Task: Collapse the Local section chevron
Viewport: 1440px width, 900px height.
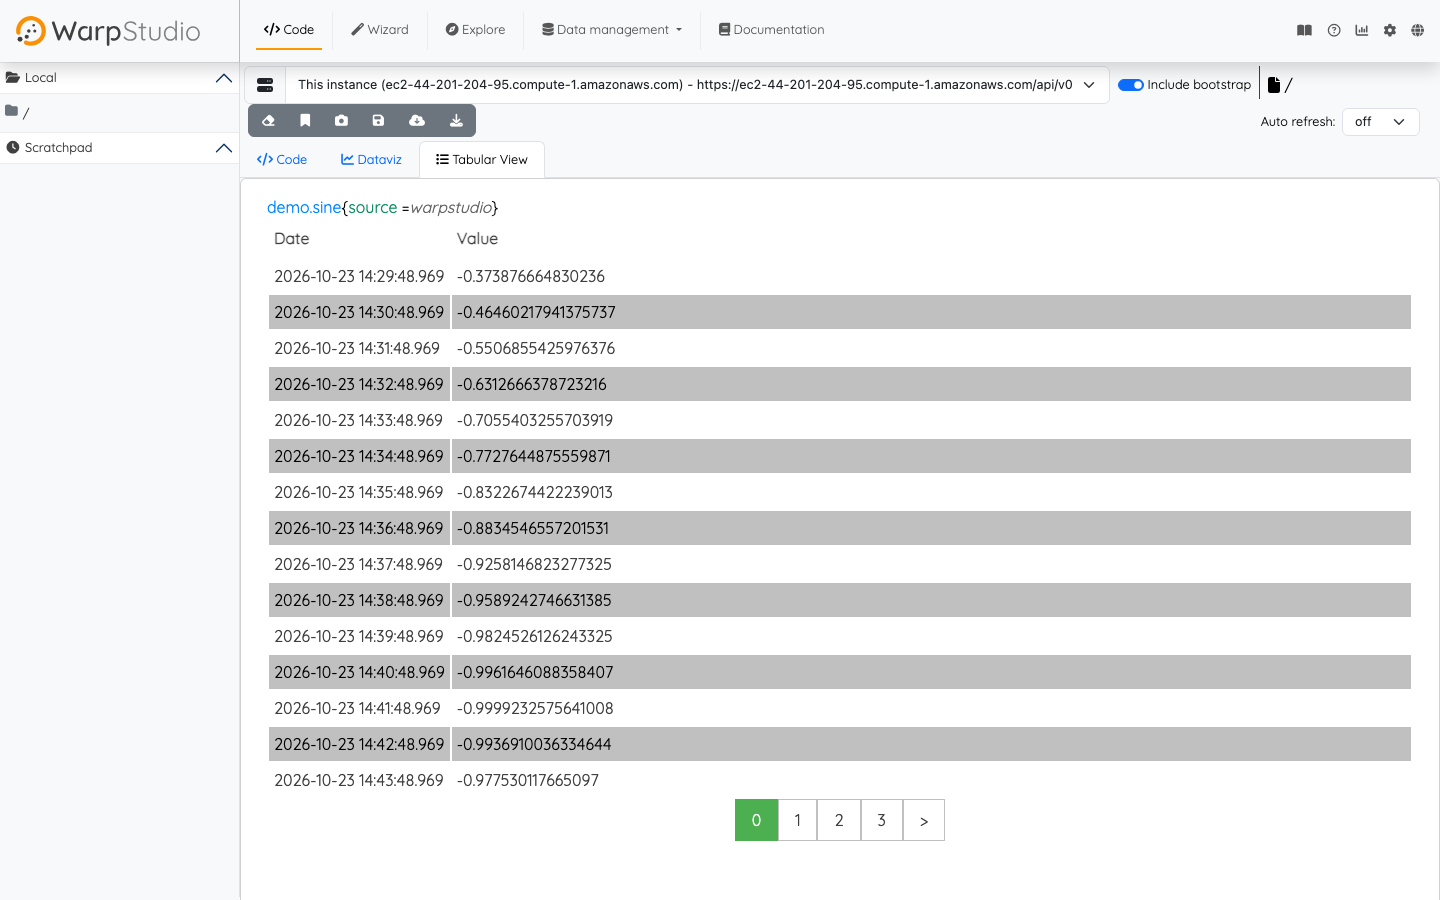Action: (224, 78)
